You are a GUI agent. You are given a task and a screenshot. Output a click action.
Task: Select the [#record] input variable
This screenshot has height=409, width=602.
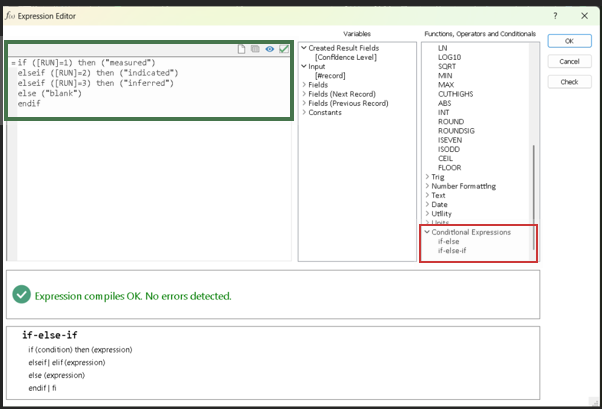(330, 76)
